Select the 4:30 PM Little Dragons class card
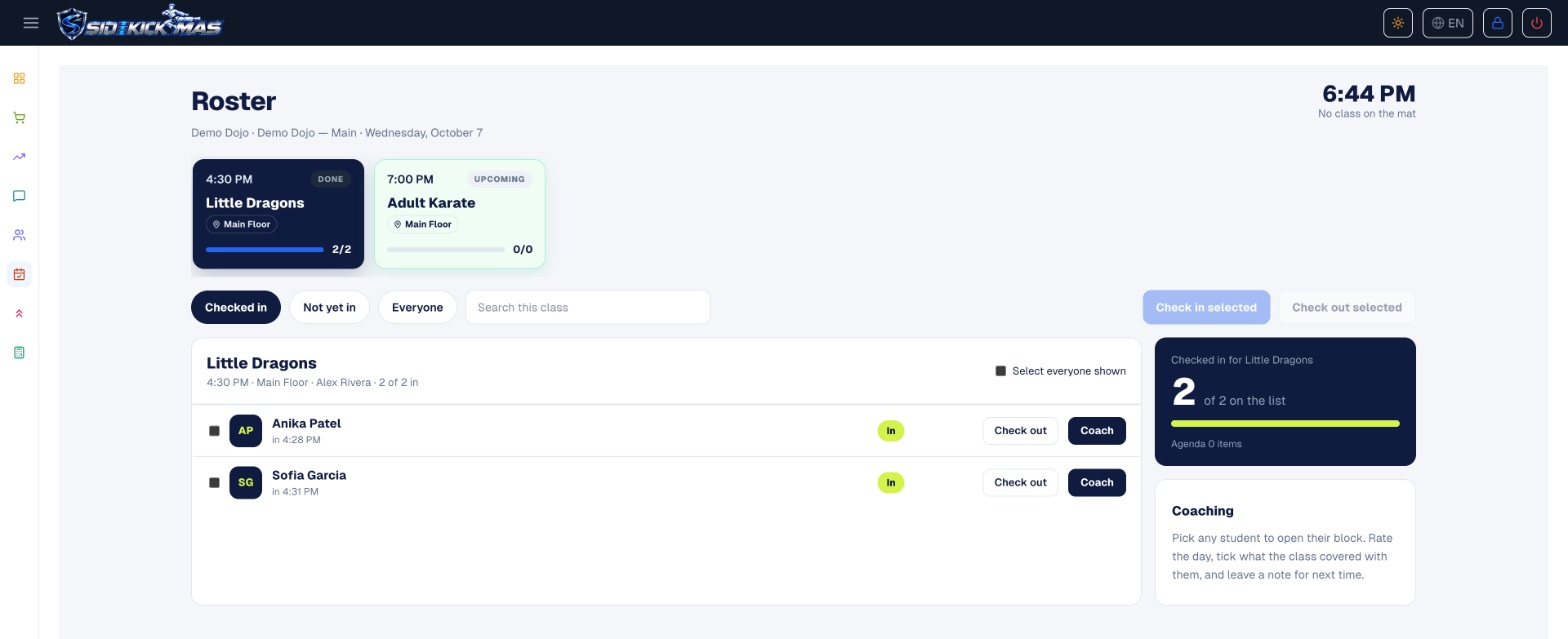 pyautogui.click(x=278, y=214)
